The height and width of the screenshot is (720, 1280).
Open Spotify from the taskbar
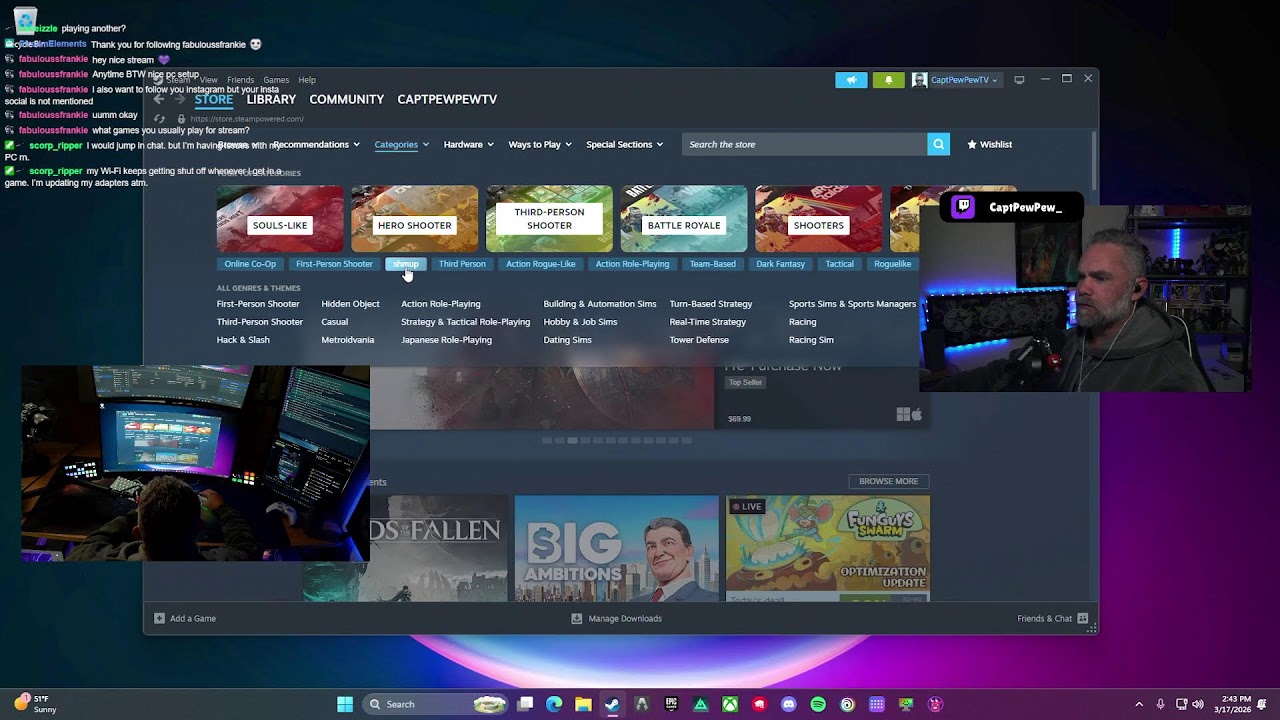tap(818, 704)
